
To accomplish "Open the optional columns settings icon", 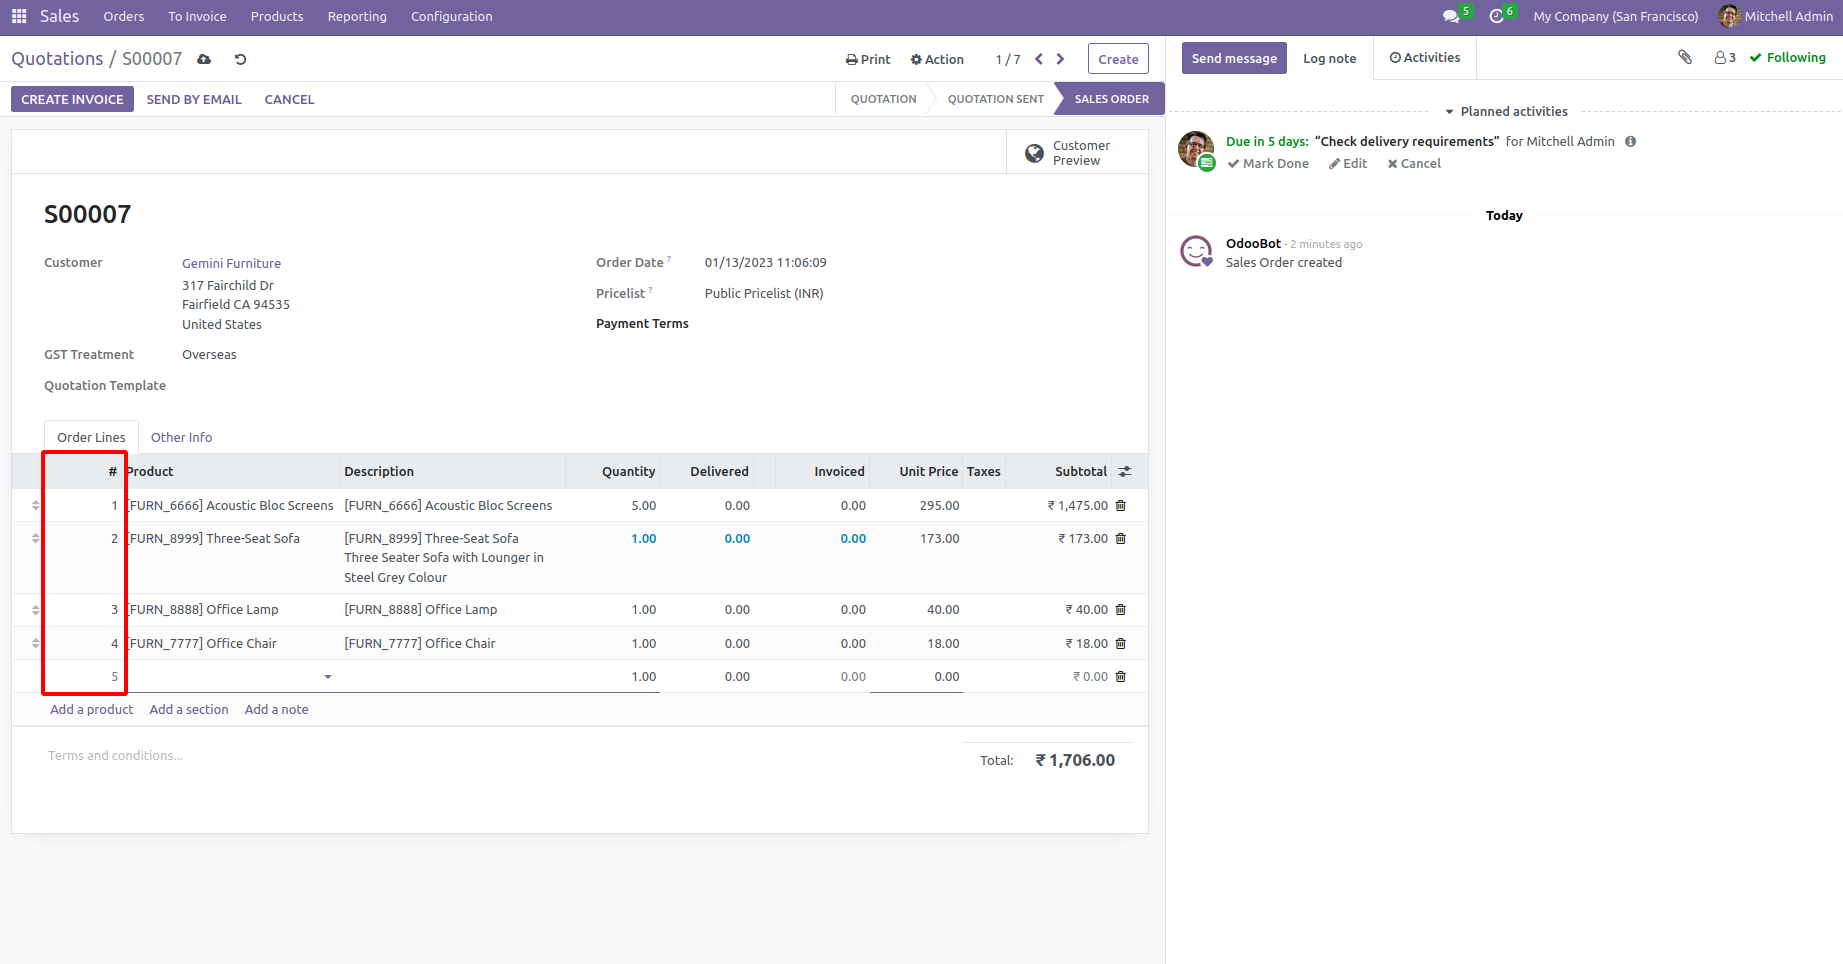I will [1125, 472].
